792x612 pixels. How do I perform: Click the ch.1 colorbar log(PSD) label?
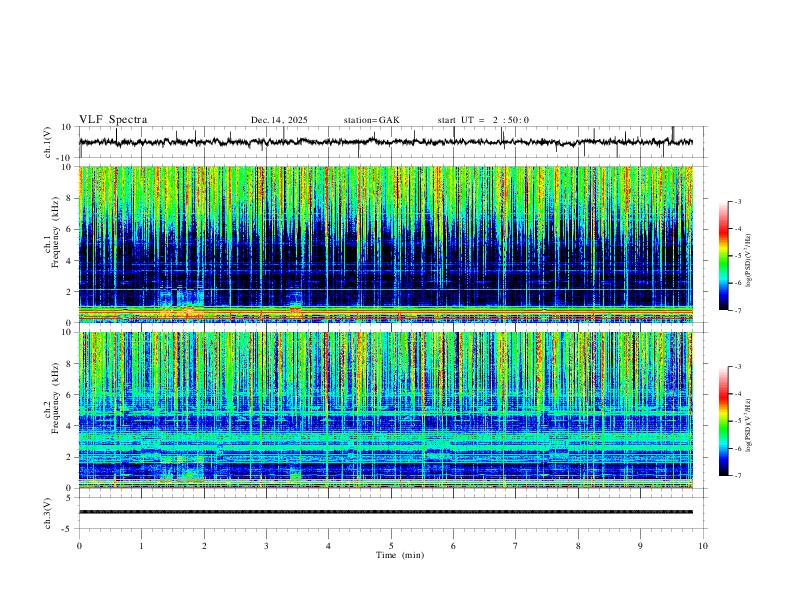[749, 261]
